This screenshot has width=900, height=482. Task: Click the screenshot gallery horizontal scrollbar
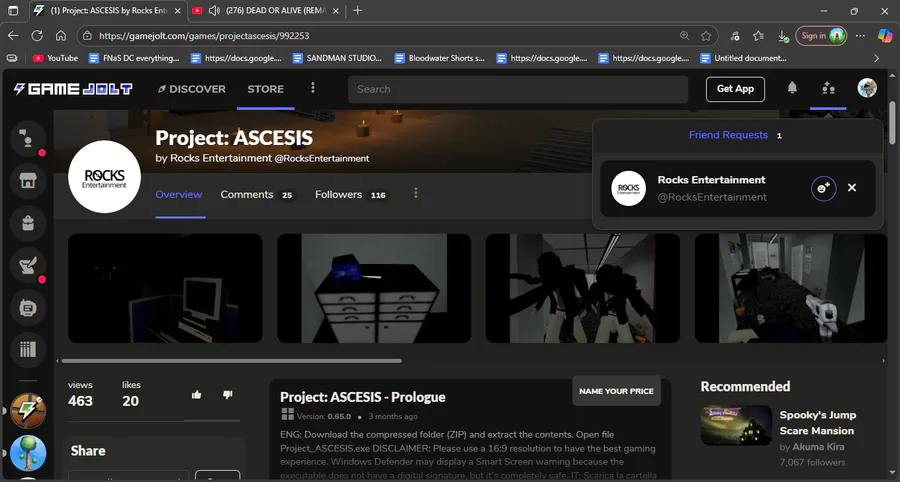231,361
